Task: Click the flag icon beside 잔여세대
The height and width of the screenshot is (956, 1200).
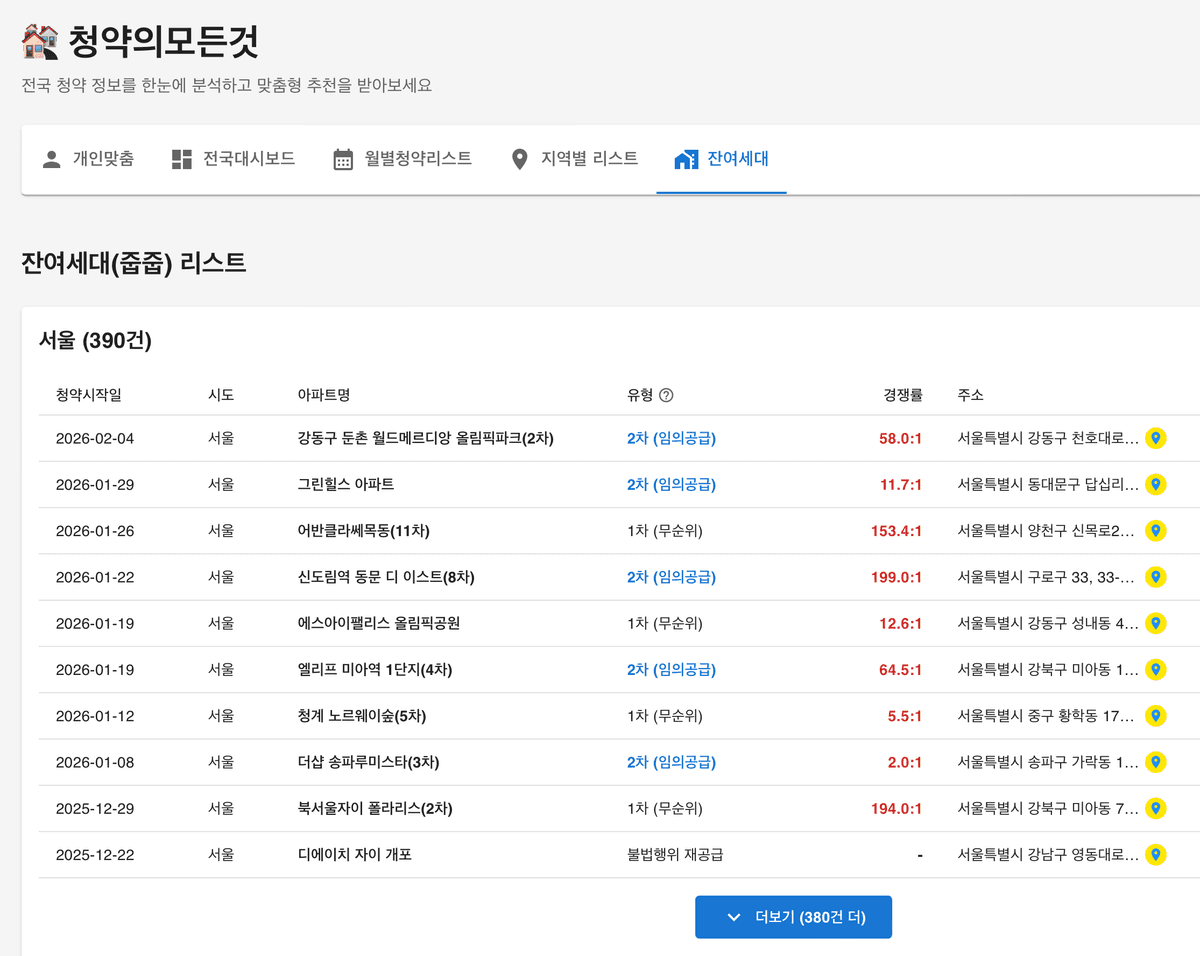Action: pos(685,157)
